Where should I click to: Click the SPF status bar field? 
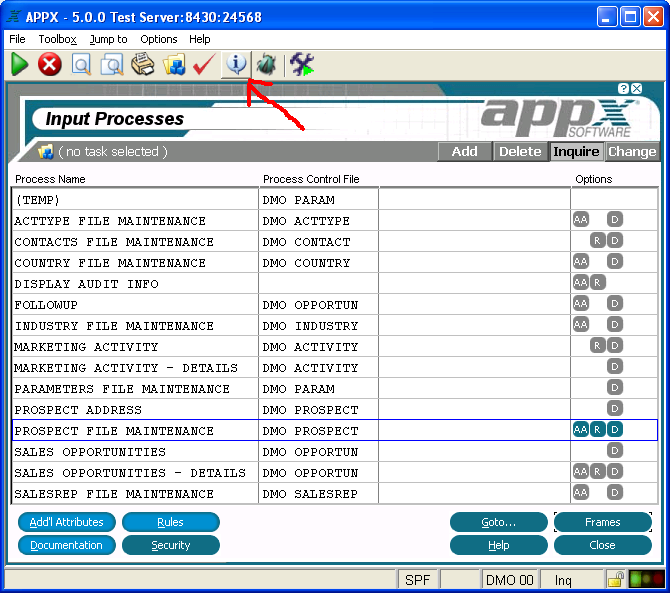pyautogui.click(x=417, y=580)
